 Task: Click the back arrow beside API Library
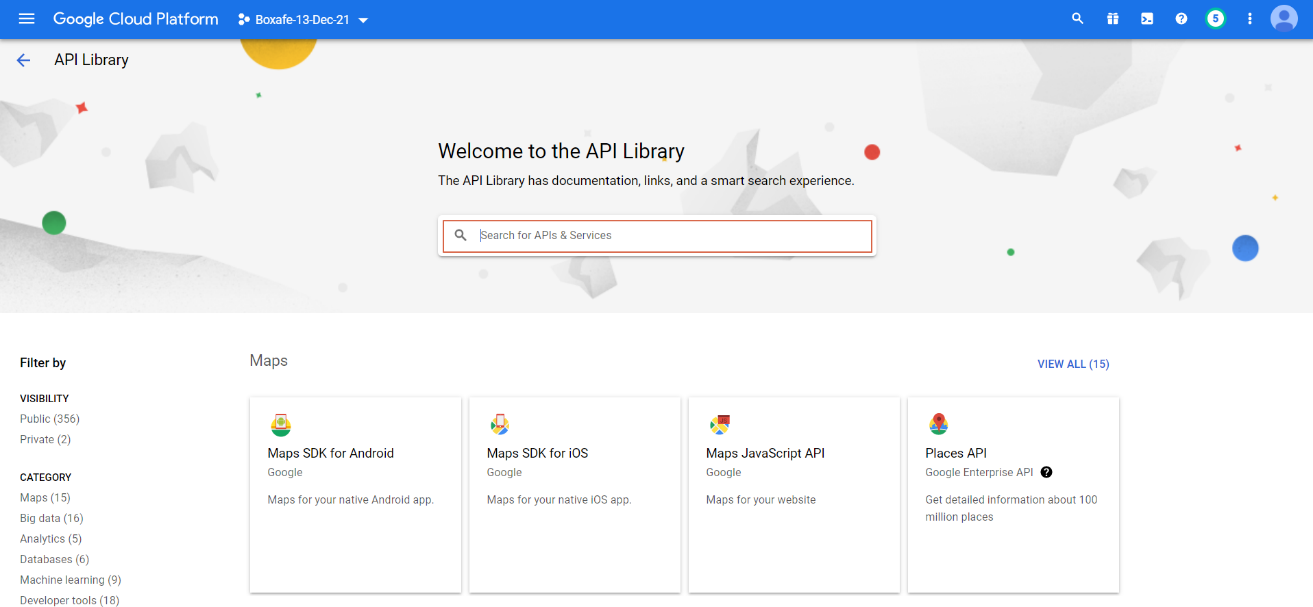pyautogui.click(x=24, y=60)
